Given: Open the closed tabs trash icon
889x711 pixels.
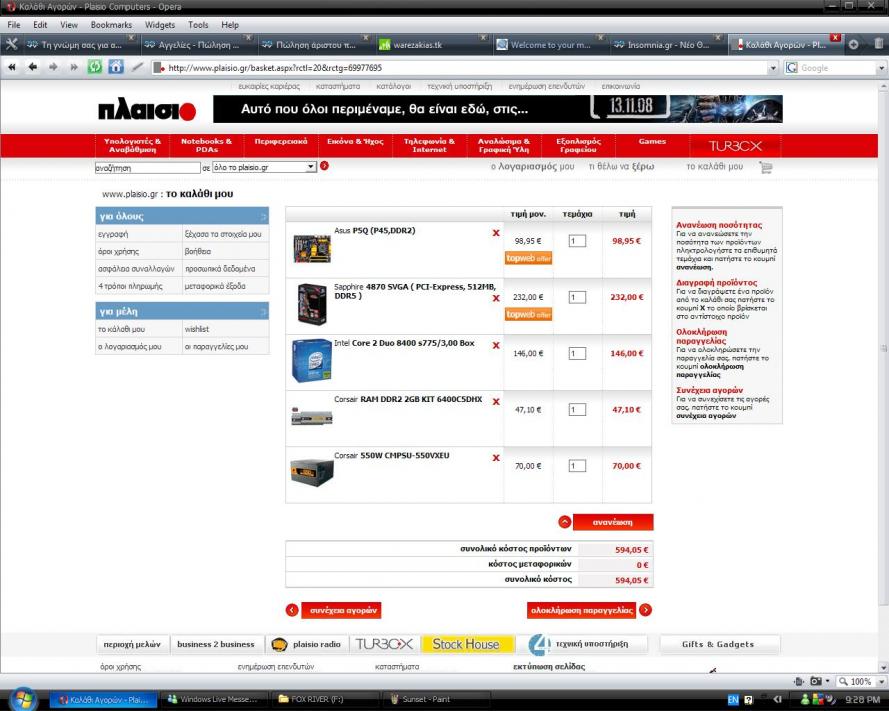Looking at the screenshot, I should 878,44.
